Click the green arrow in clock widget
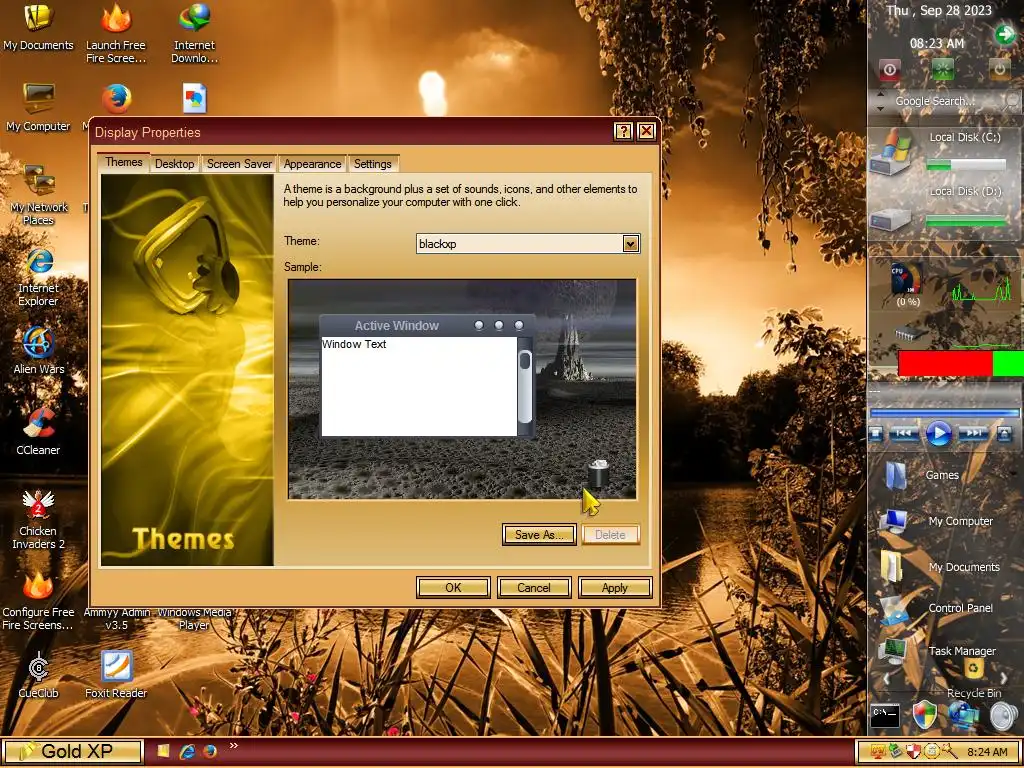Screen dimensions: 1024x768 1005,34
